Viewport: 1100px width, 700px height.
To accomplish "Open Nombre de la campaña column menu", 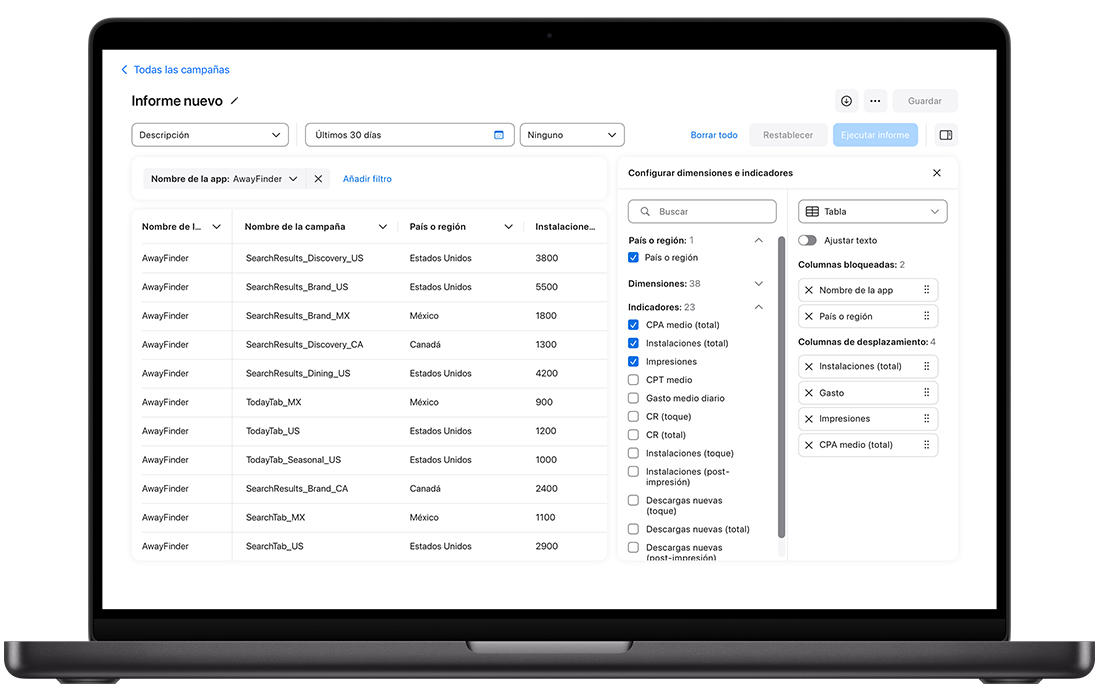I will pyautogui.click(x=382, y=227).
